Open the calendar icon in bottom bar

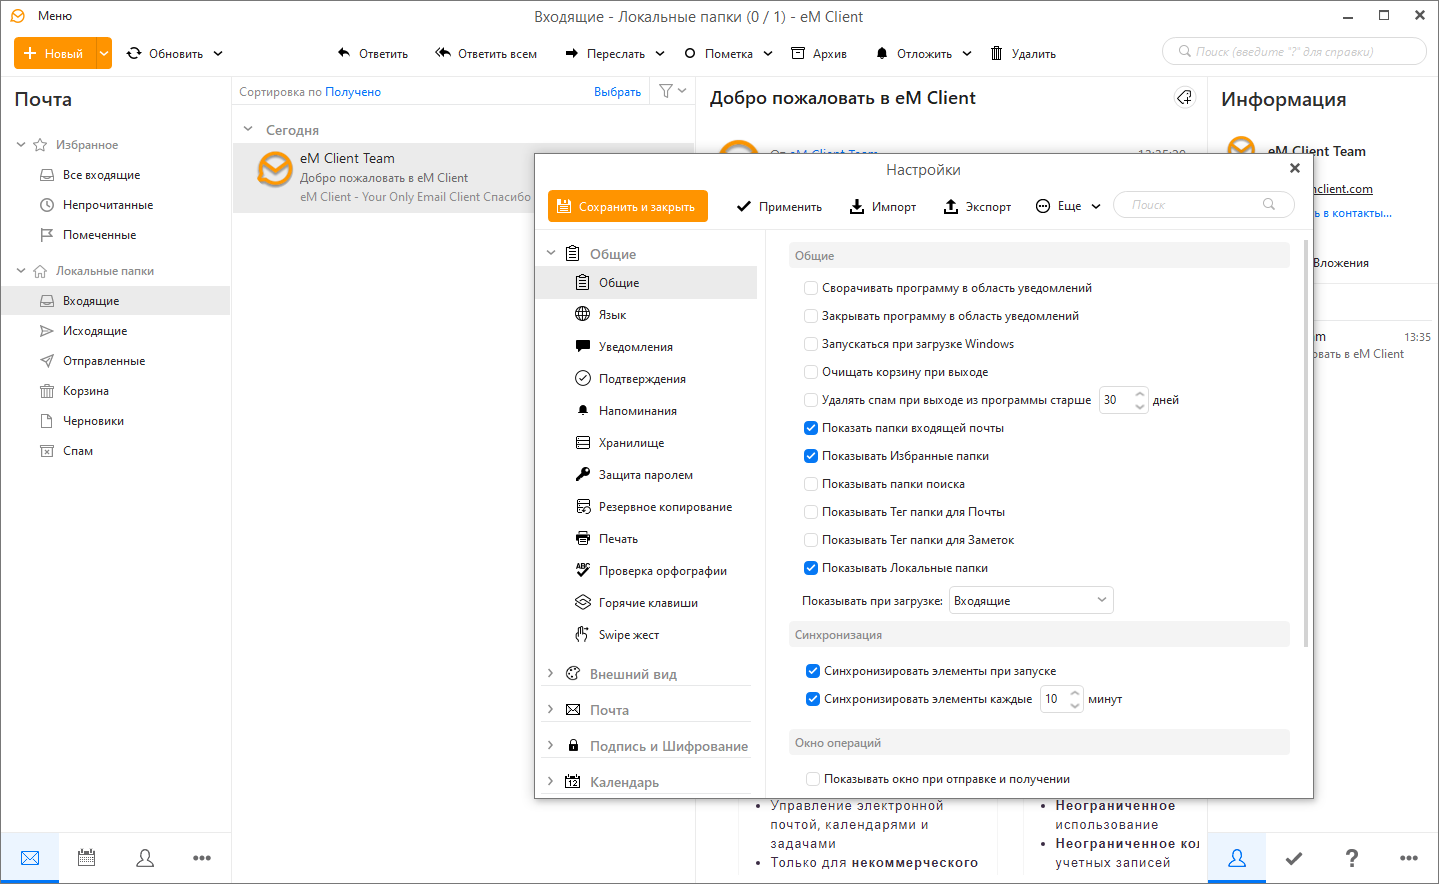coord(87,858)
